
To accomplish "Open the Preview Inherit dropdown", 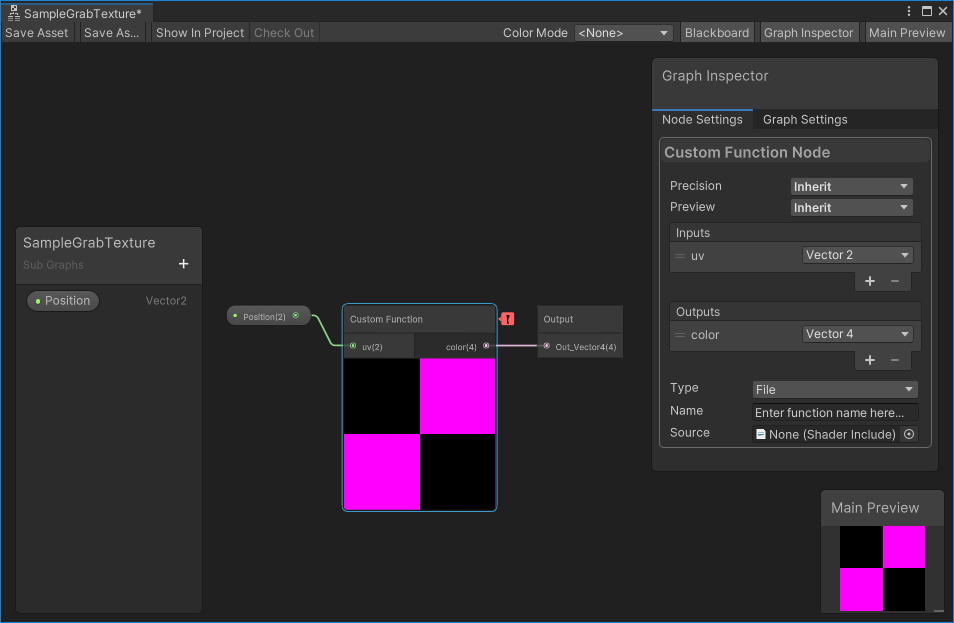I will pyautogui.click(x=851, y=207).
